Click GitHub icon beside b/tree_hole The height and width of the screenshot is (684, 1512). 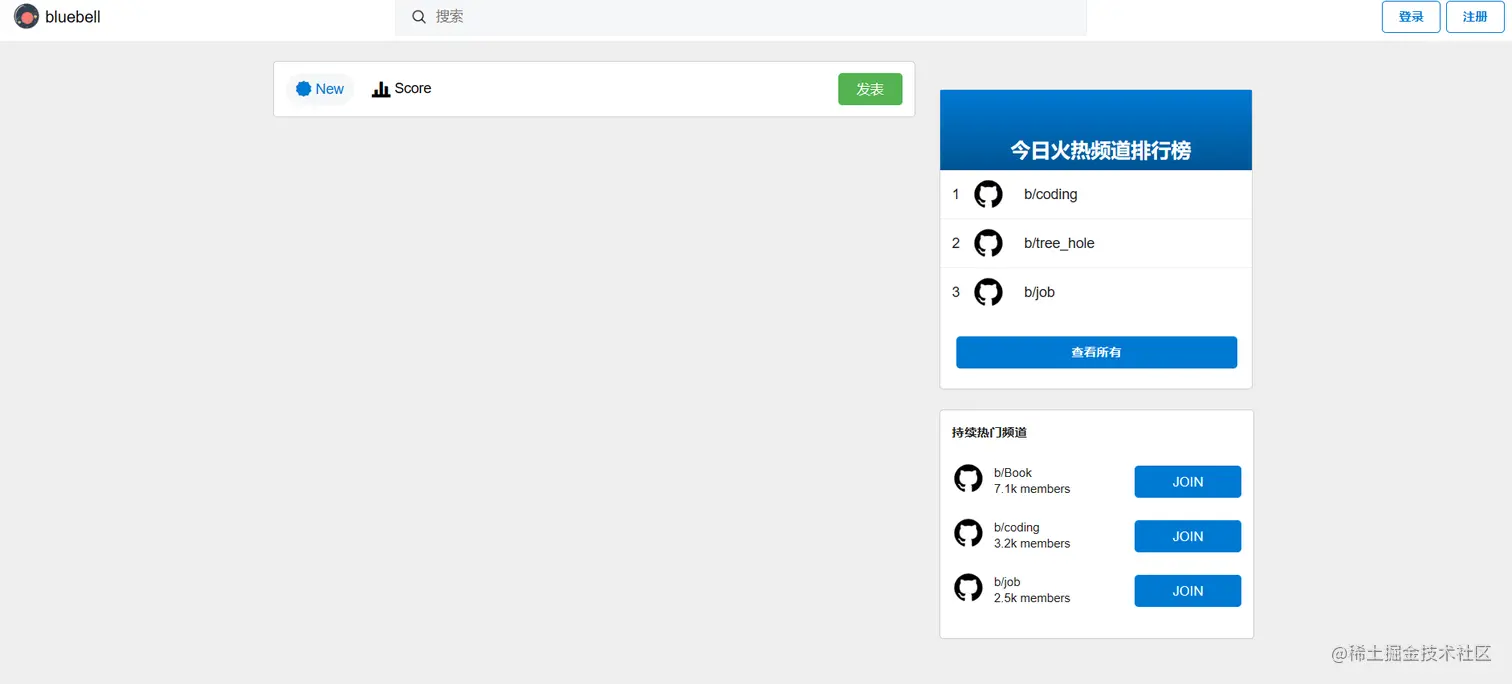tap(988, 243)
